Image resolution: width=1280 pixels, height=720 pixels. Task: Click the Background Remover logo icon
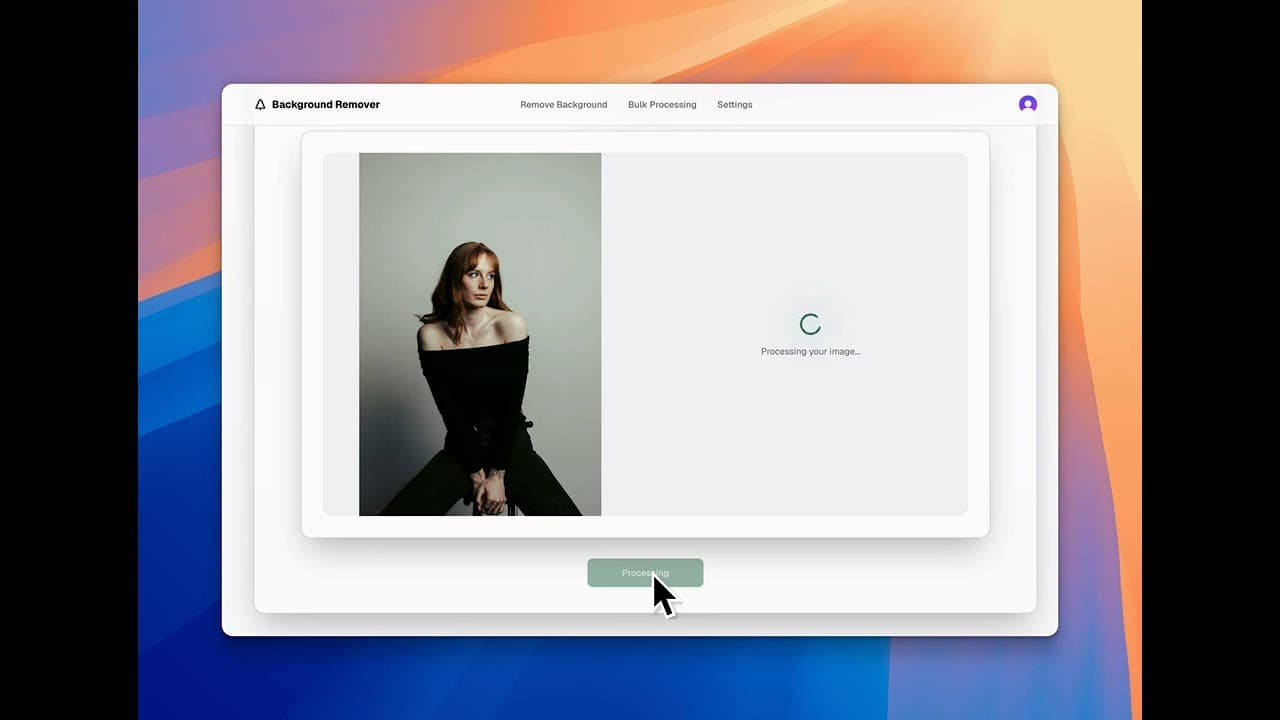click(x=260, y=104)
